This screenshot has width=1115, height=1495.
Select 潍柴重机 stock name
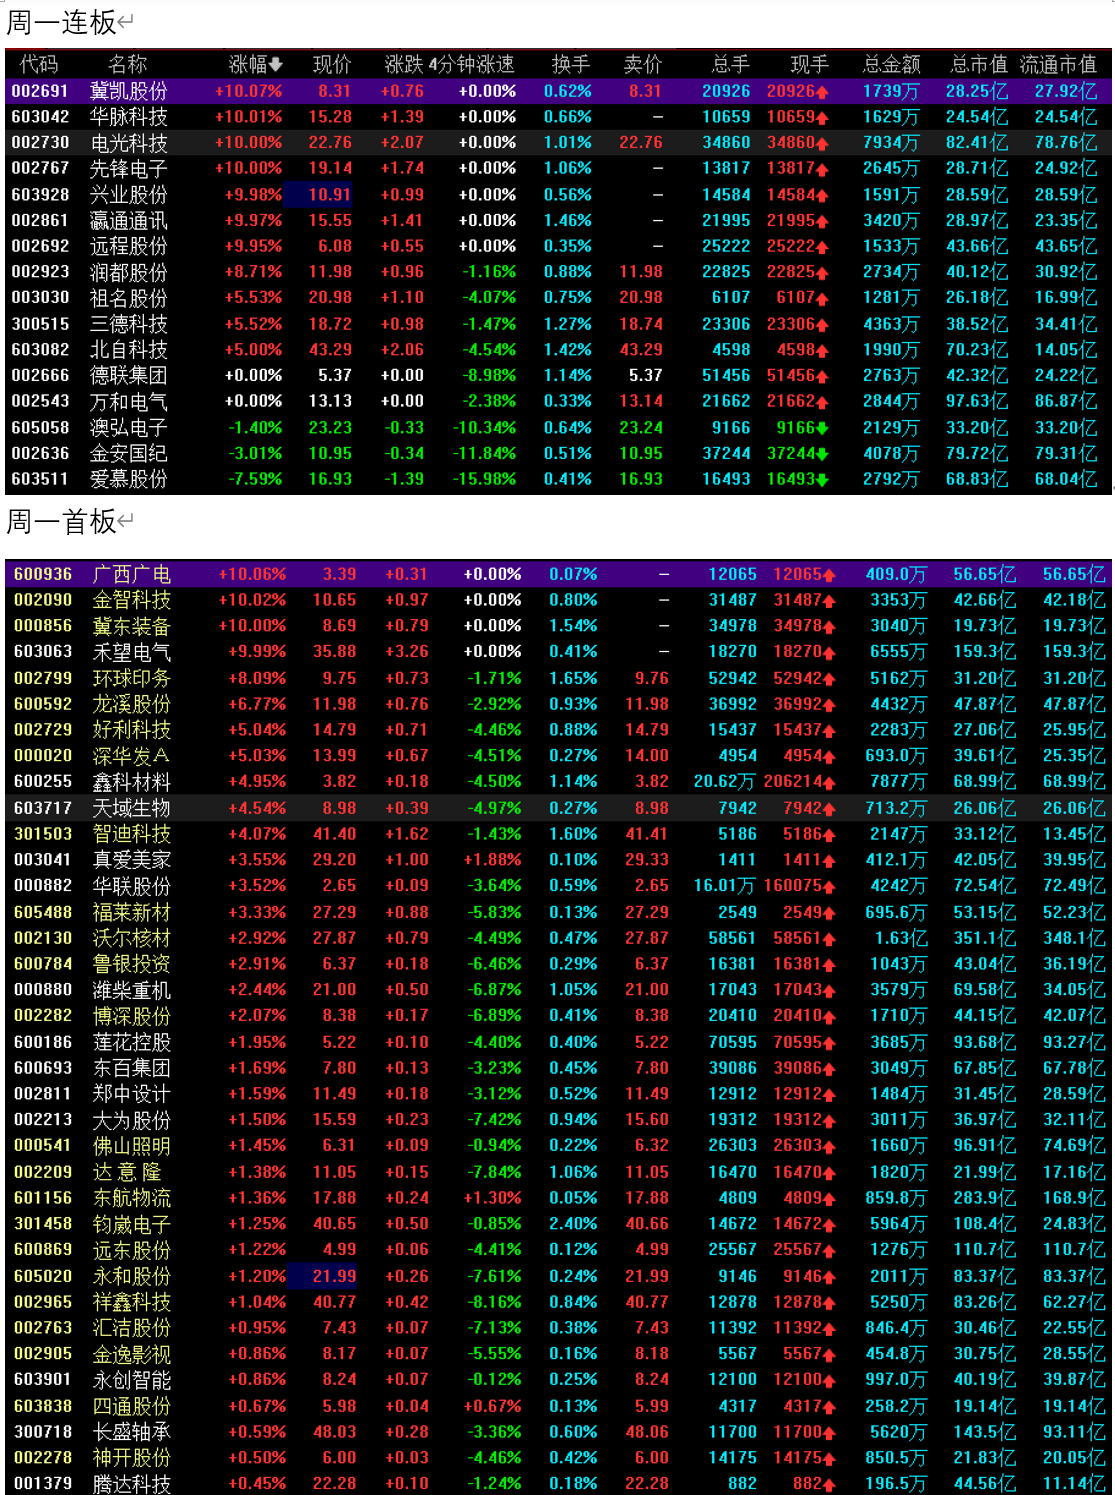[132, 991]
